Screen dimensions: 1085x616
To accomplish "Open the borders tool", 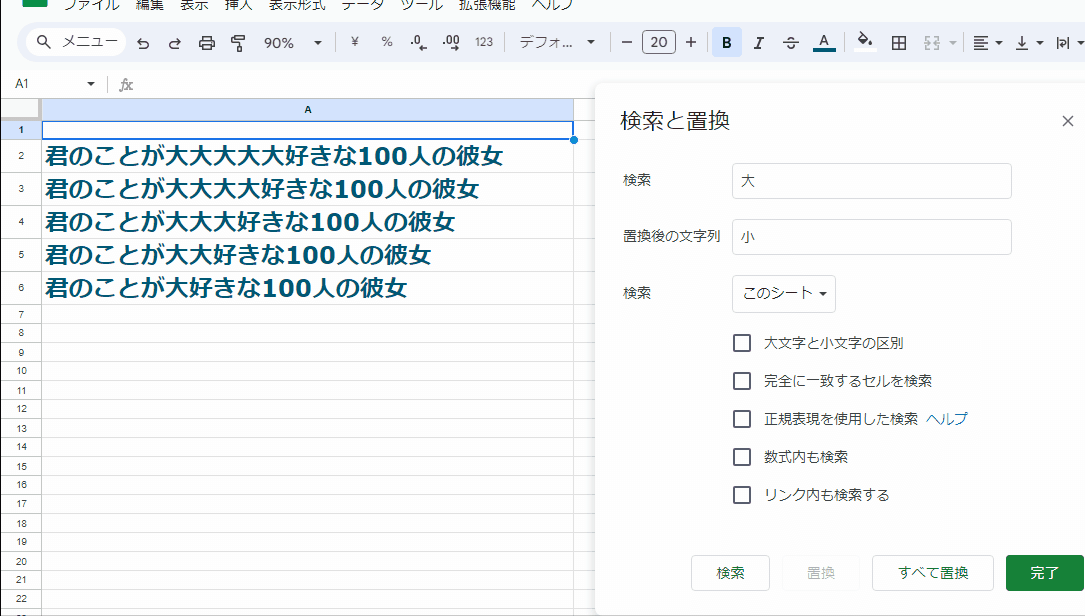I will point(898,43).
